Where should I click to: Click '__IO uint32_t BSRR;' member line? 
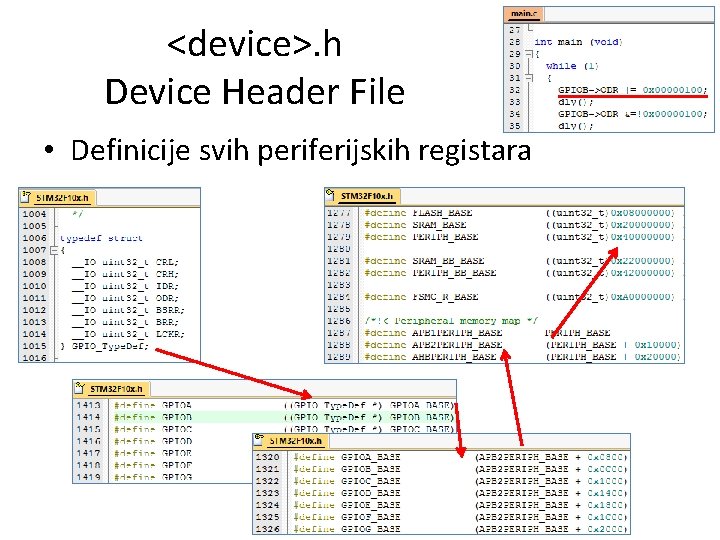[128, 310]
